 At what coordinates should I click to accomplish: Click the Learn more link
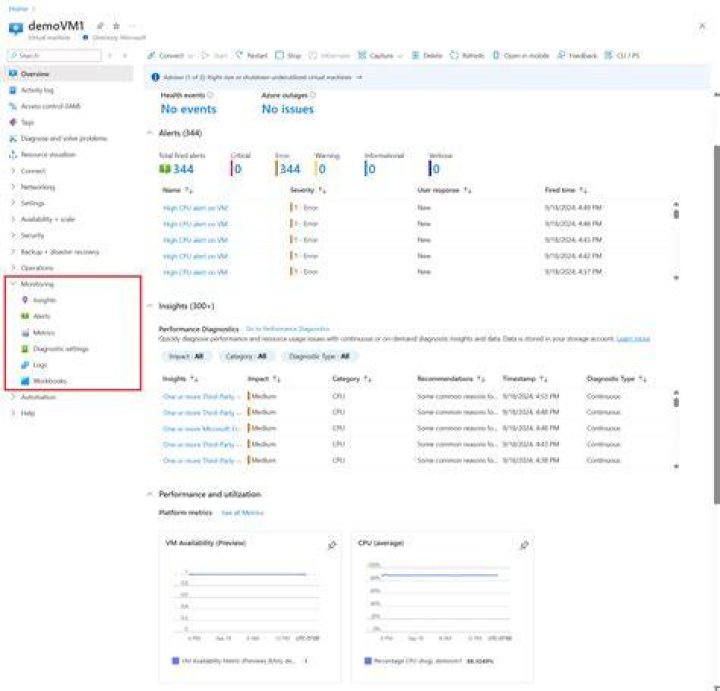coord(633,339)
